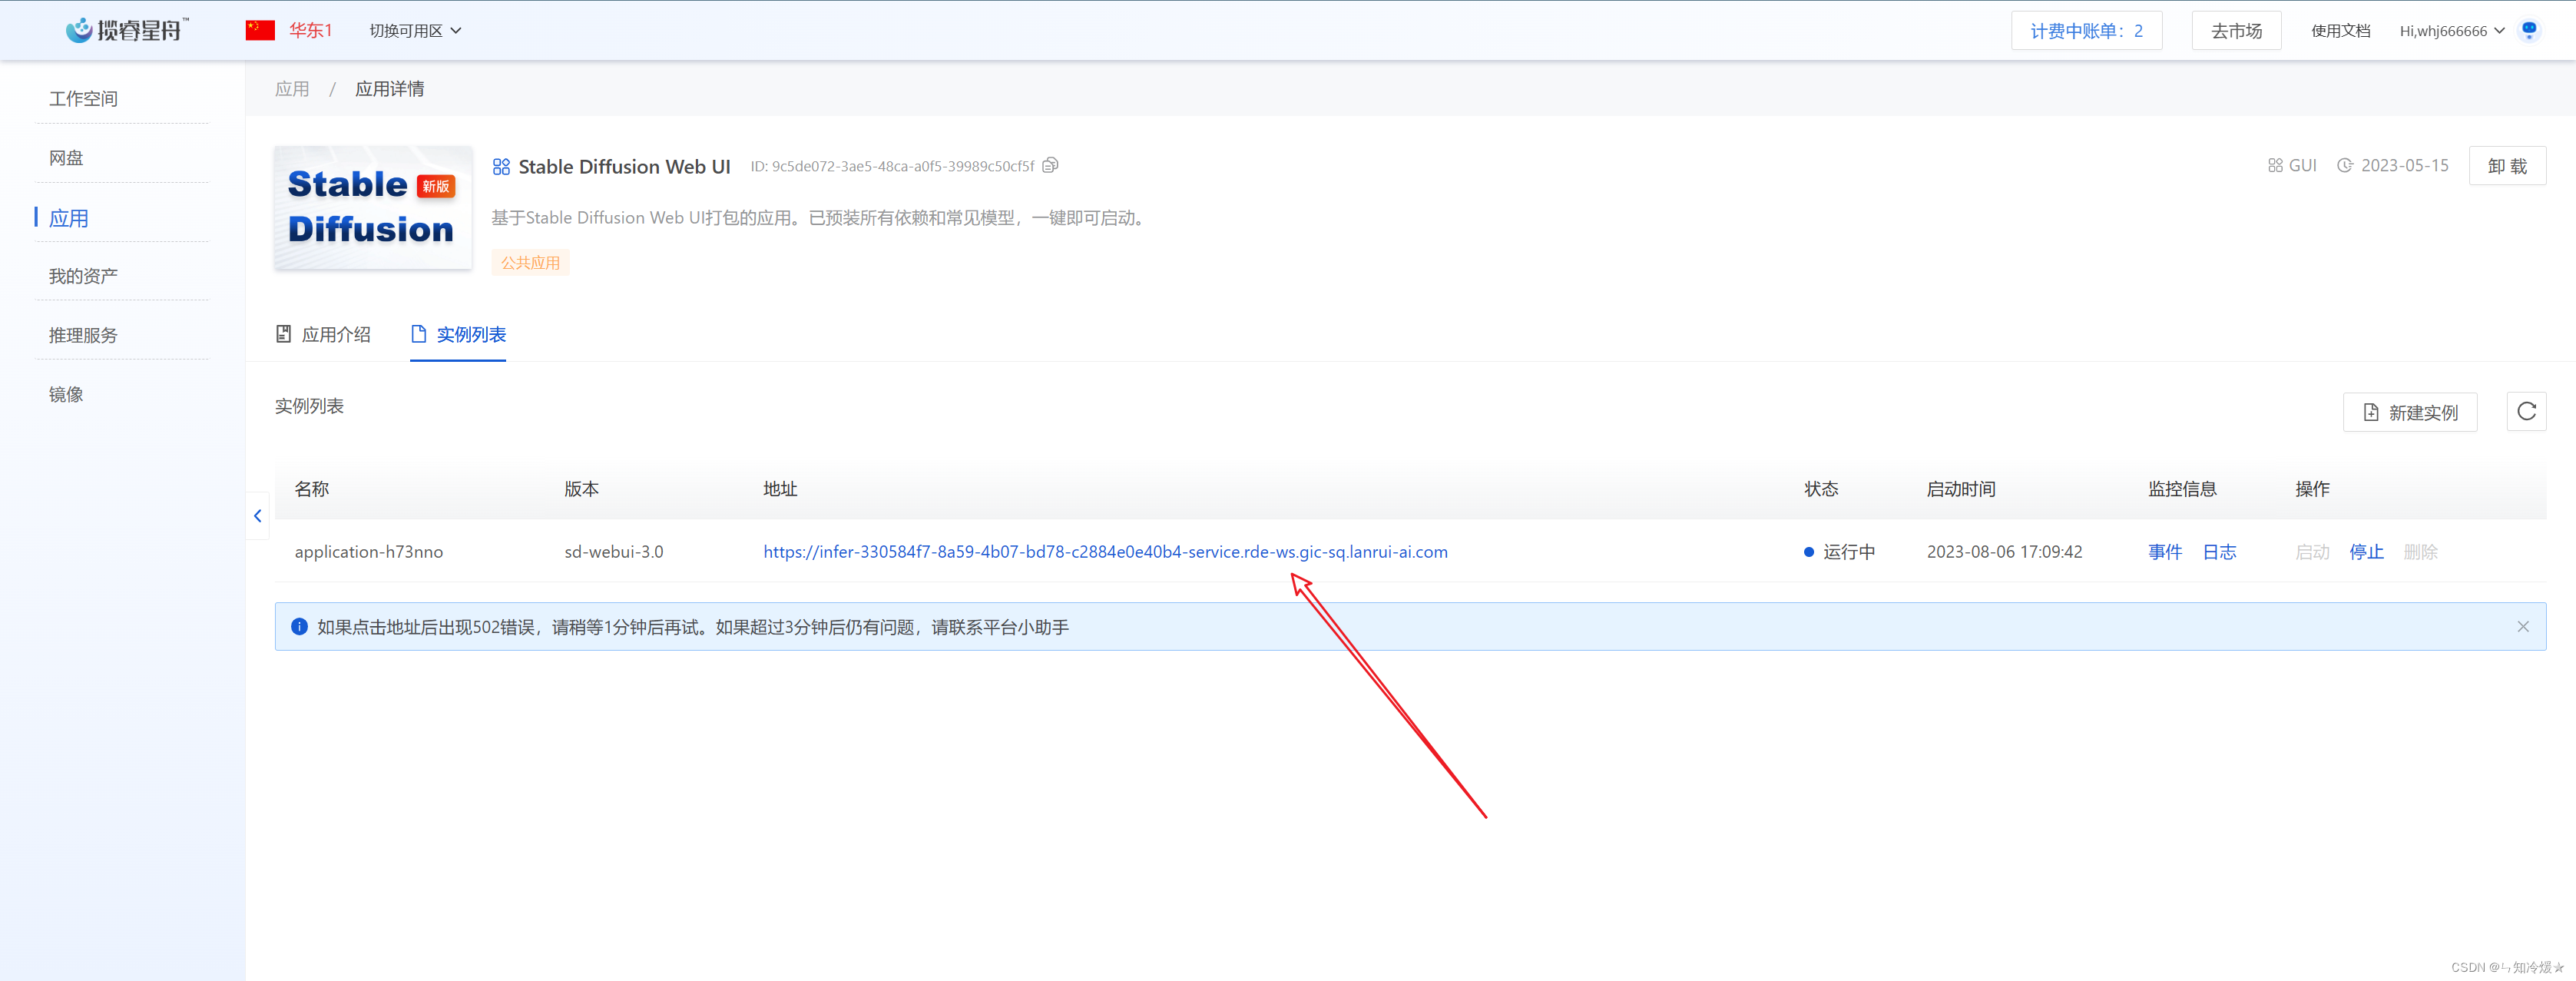Click start time 2023-08-06 17:09:42
Image resolution: width=2576 pixels, height=981 pixels.
coord(2004,551)
